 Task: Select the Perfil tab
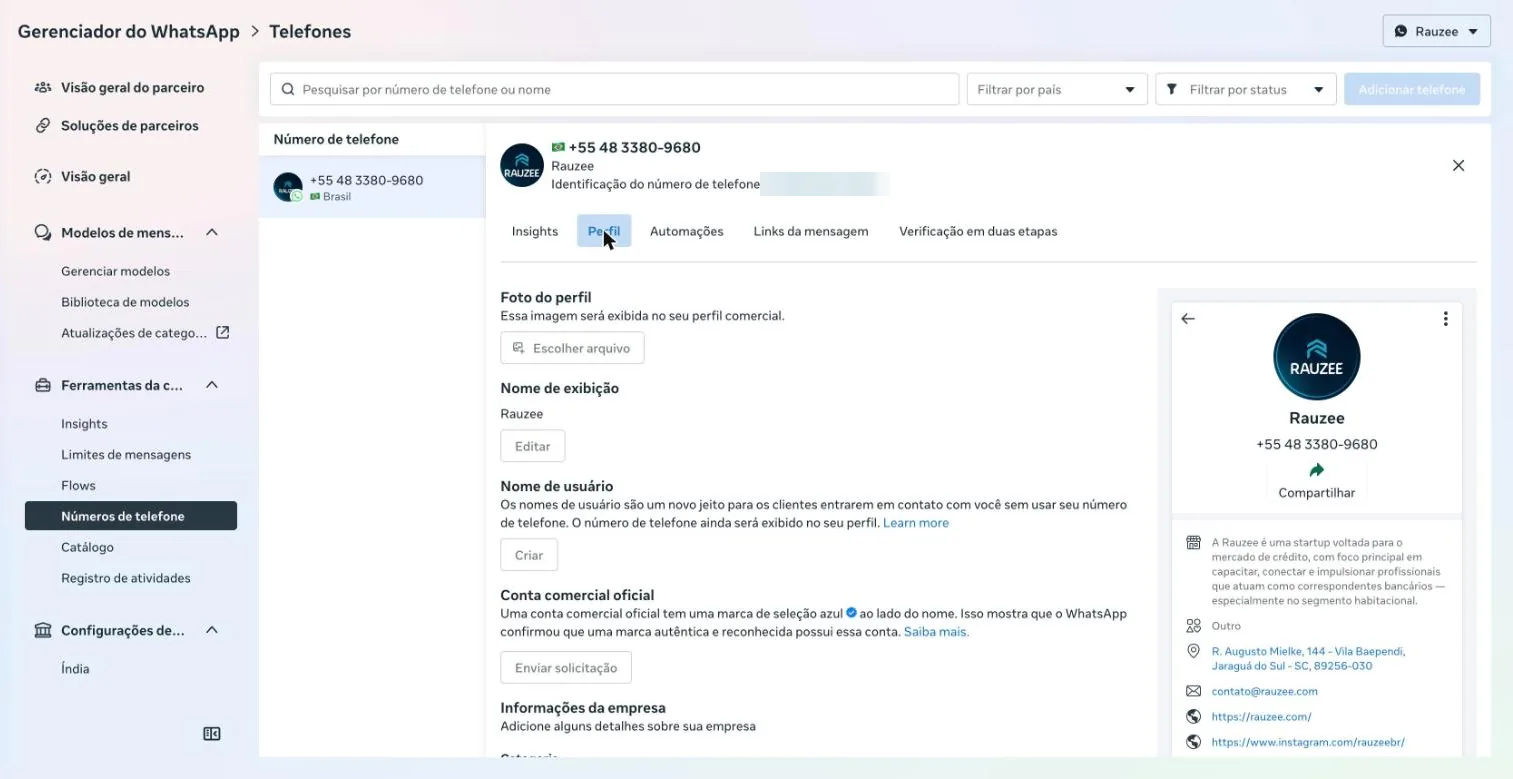(x=604, y=232)
